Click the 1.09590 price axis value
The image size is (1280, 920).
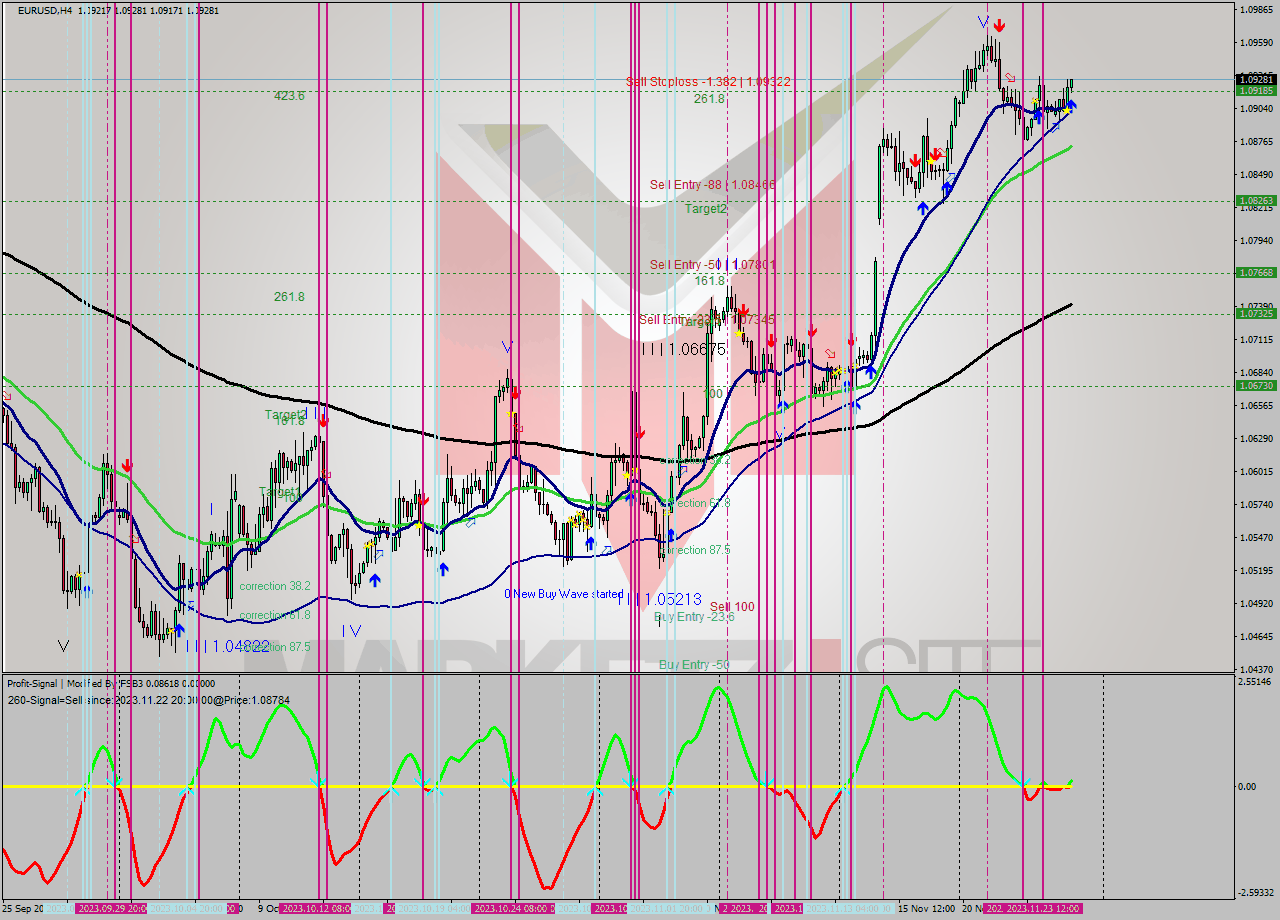(x=1256, y=43)
